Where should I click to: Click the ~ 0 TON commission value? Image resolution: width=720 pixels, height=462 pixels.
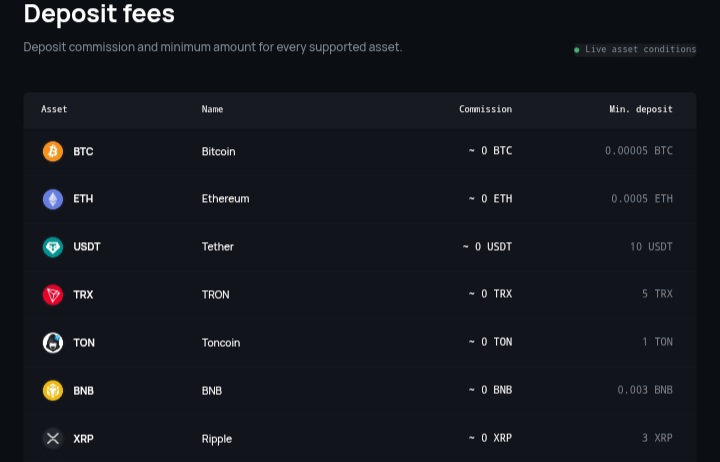[490, 342]
